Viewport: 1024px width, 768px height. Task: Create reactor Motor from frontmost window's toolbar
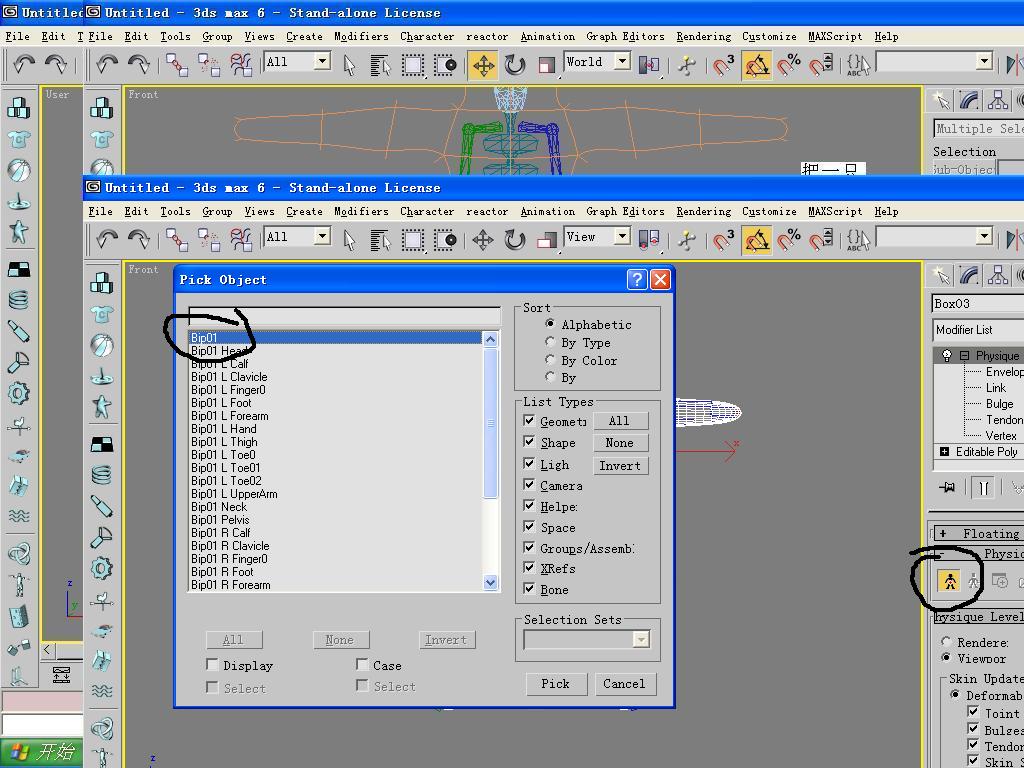coord(101,568)
